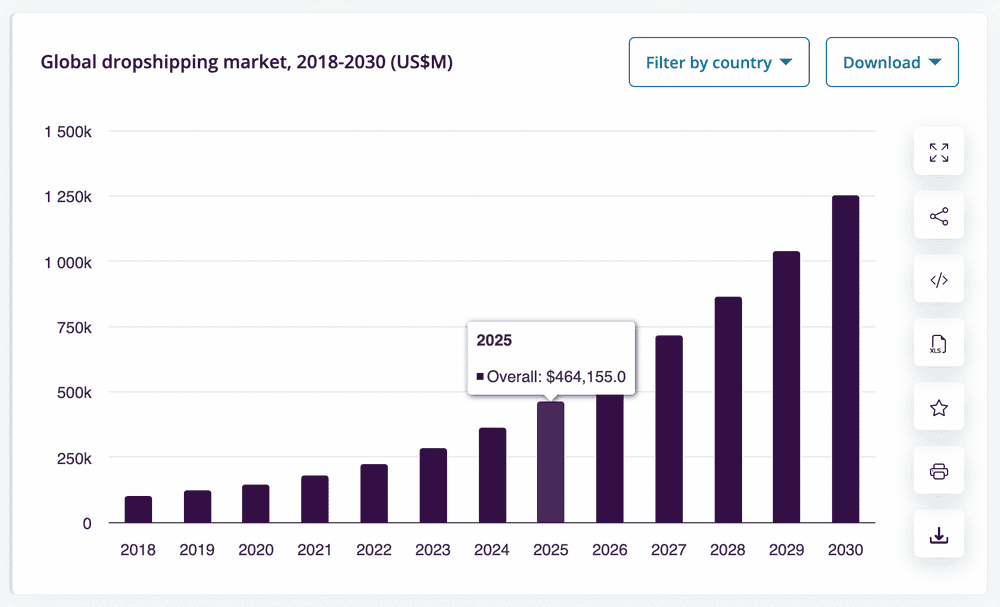Expand the Download dropdown menu
The width and height of the screenshot is (1000, 607).
[x=892, y=62]
